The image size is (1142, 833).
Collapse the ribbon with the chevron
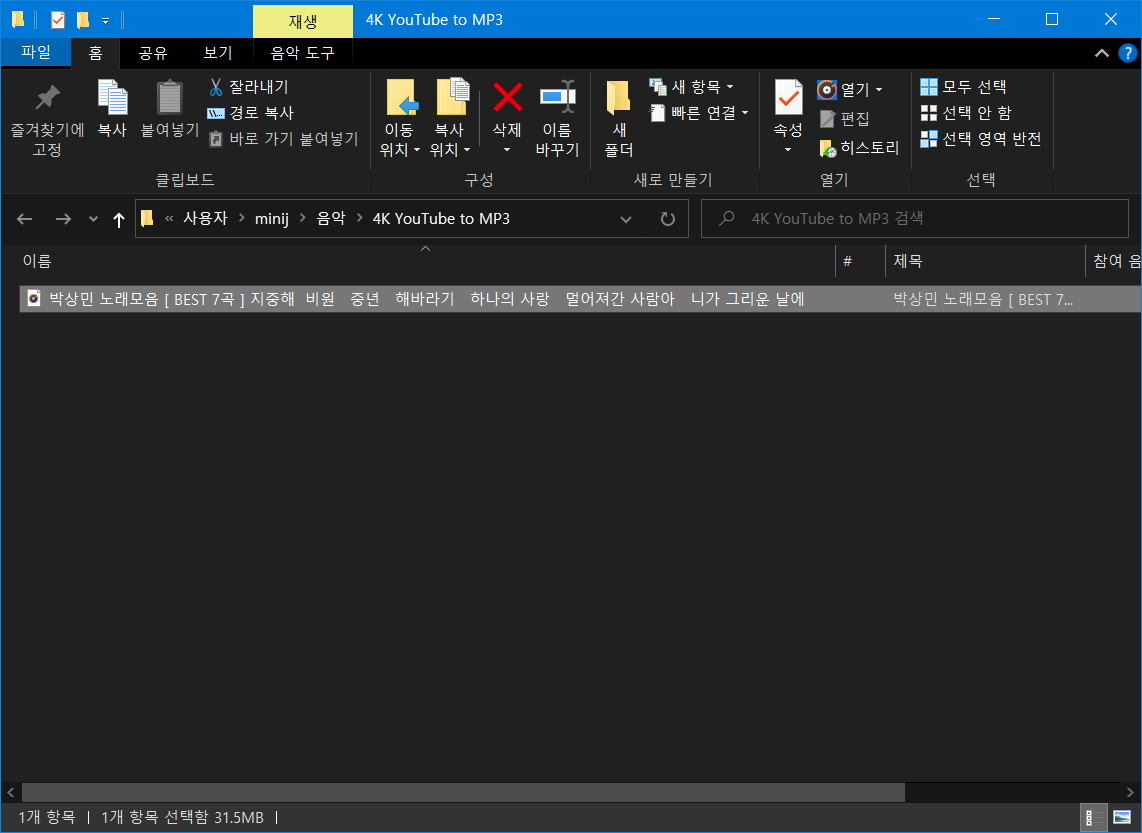coord(1102,53)
